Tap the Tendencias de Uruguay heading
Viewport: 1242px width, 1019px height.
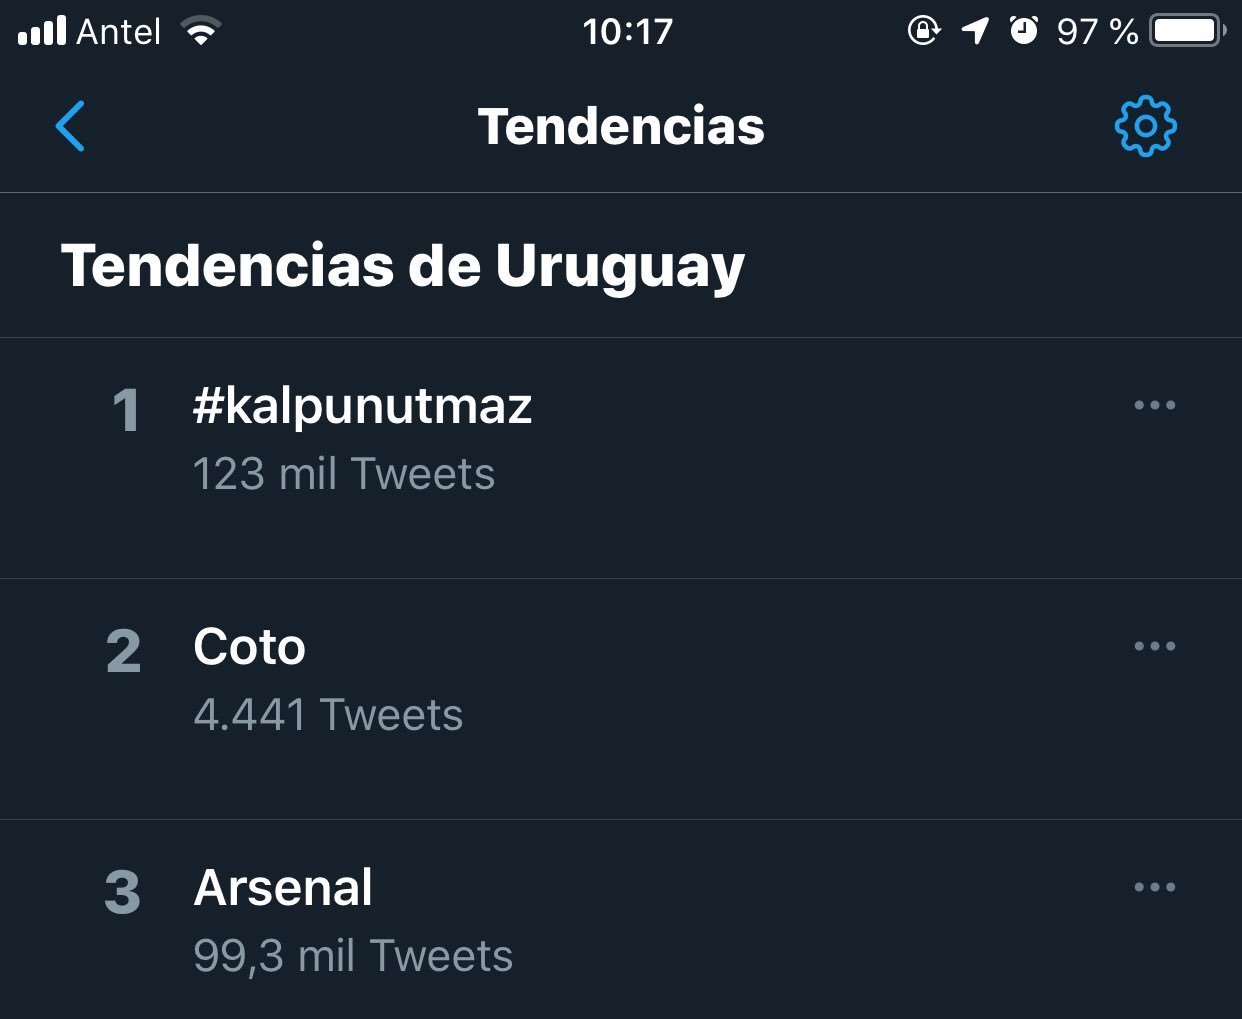pos(403,266)
